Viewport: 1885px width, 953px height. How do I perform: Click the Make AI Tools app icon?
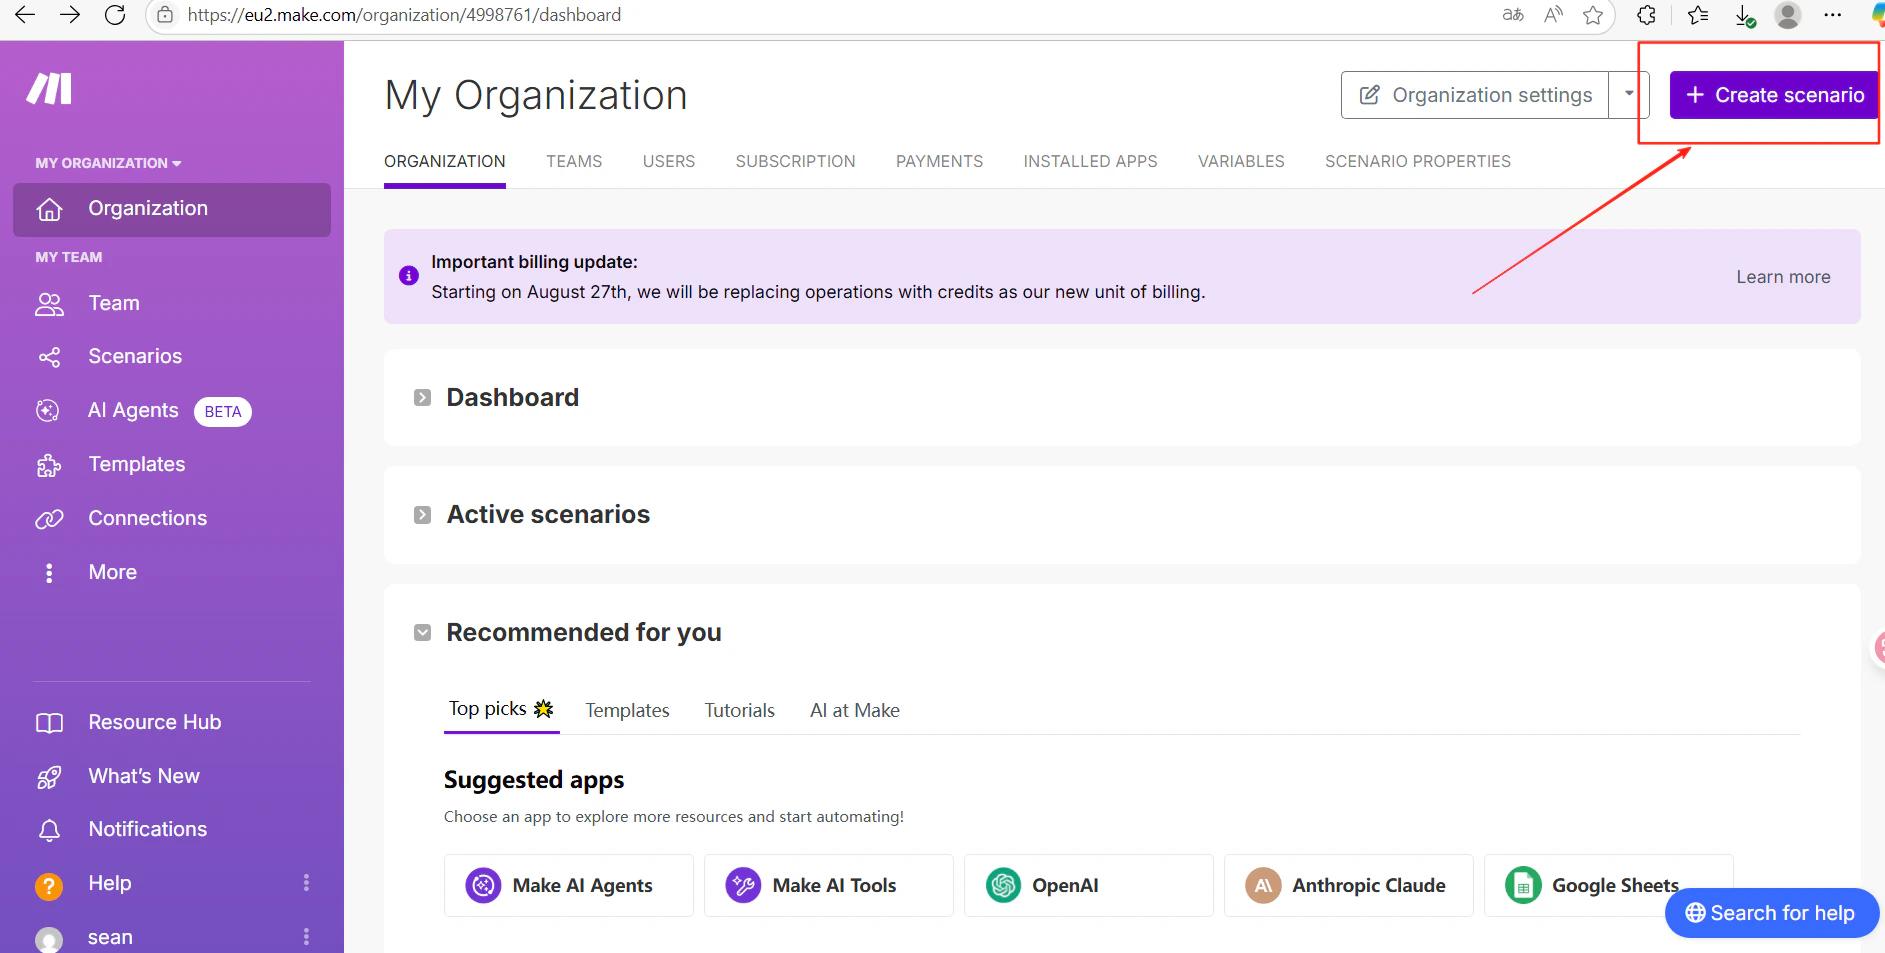point(743,885)
